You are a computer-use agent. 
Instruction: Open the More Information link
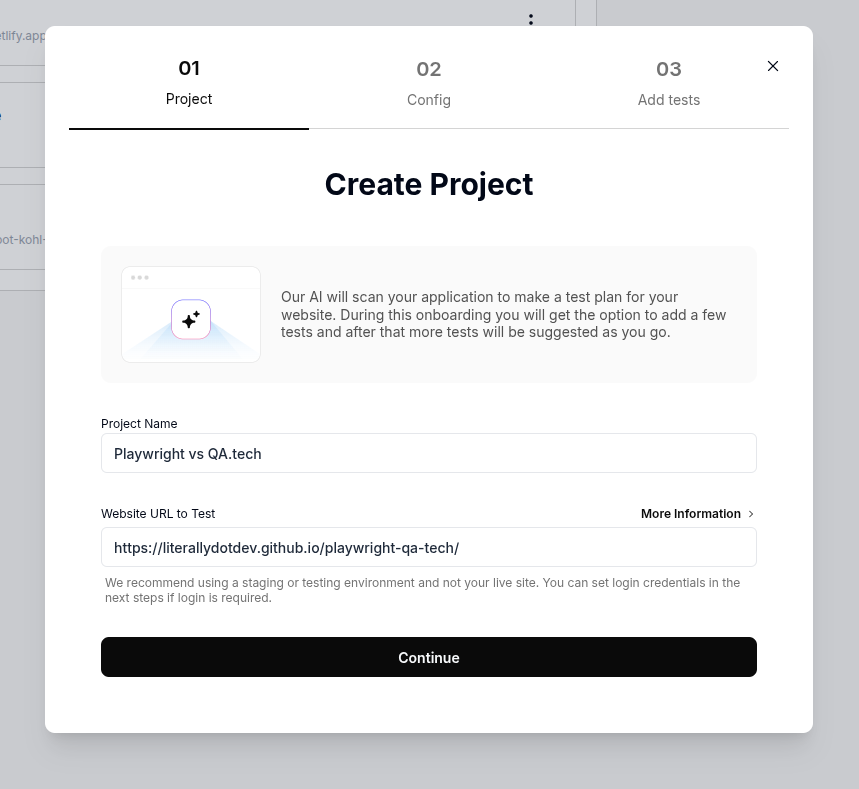(691, 514)
